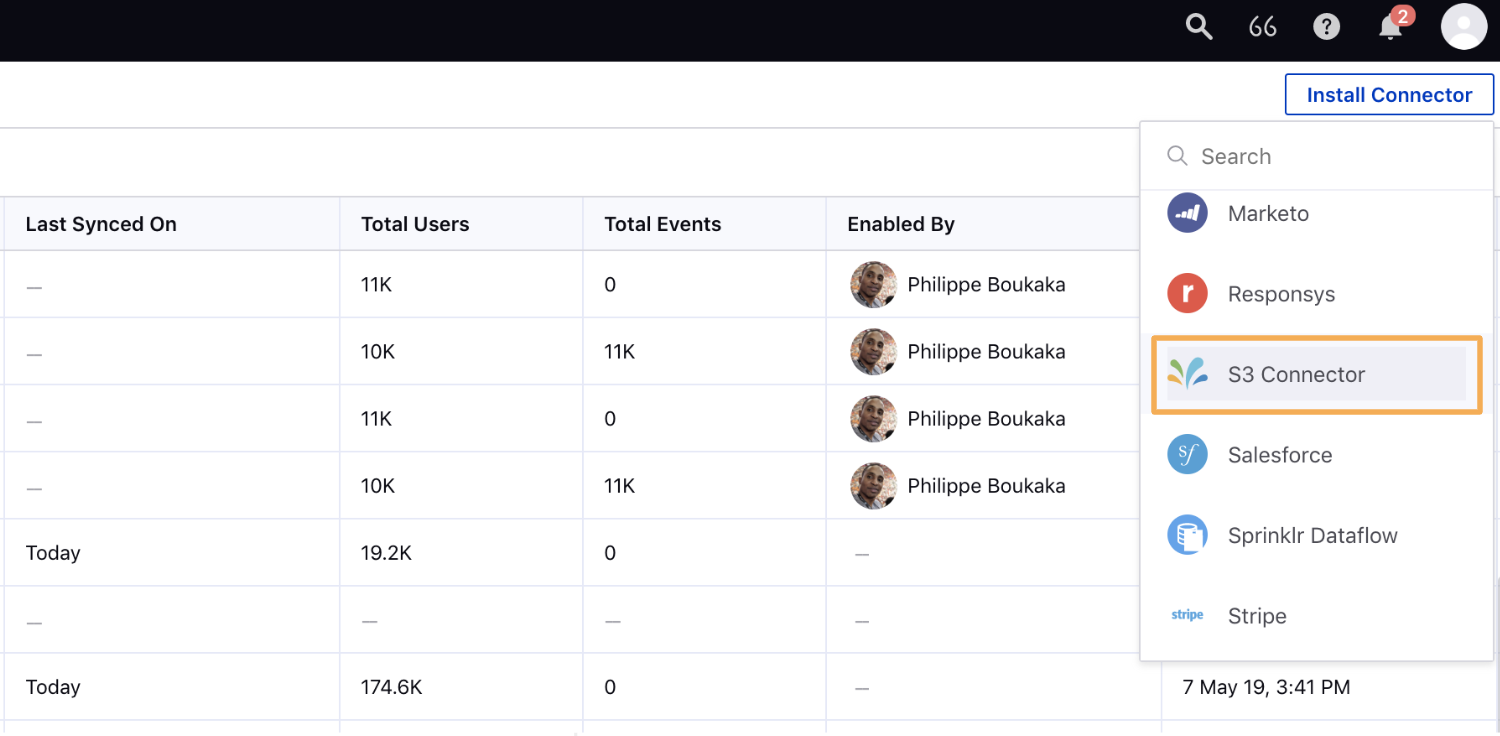Select S3 Connector from the list

tap(1296, 374)
